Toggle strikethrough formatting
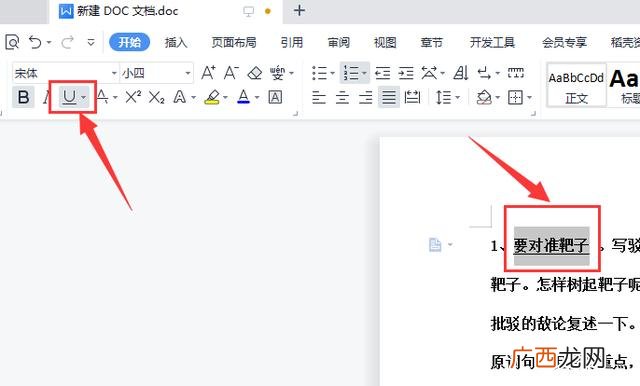This screenshot has height=386, width=640. [x=102, y=97]
